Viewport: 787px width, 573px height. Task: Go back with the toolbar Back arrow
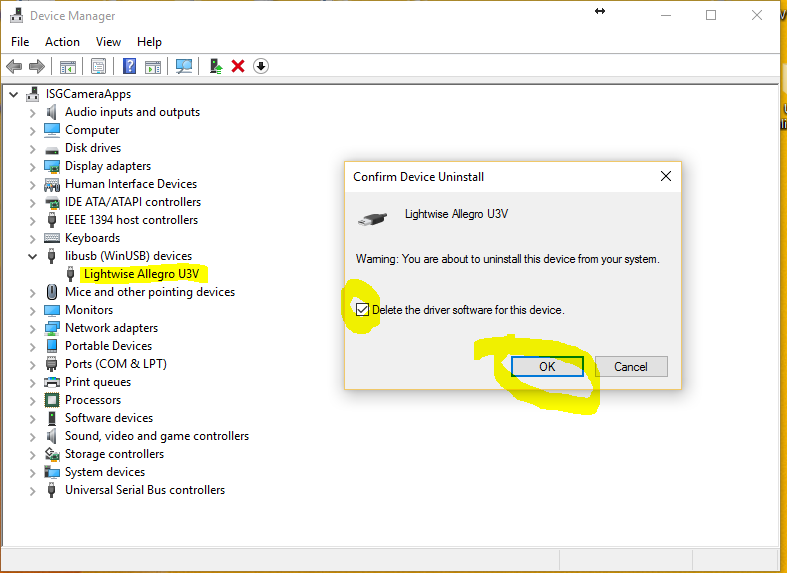(14, 66)
